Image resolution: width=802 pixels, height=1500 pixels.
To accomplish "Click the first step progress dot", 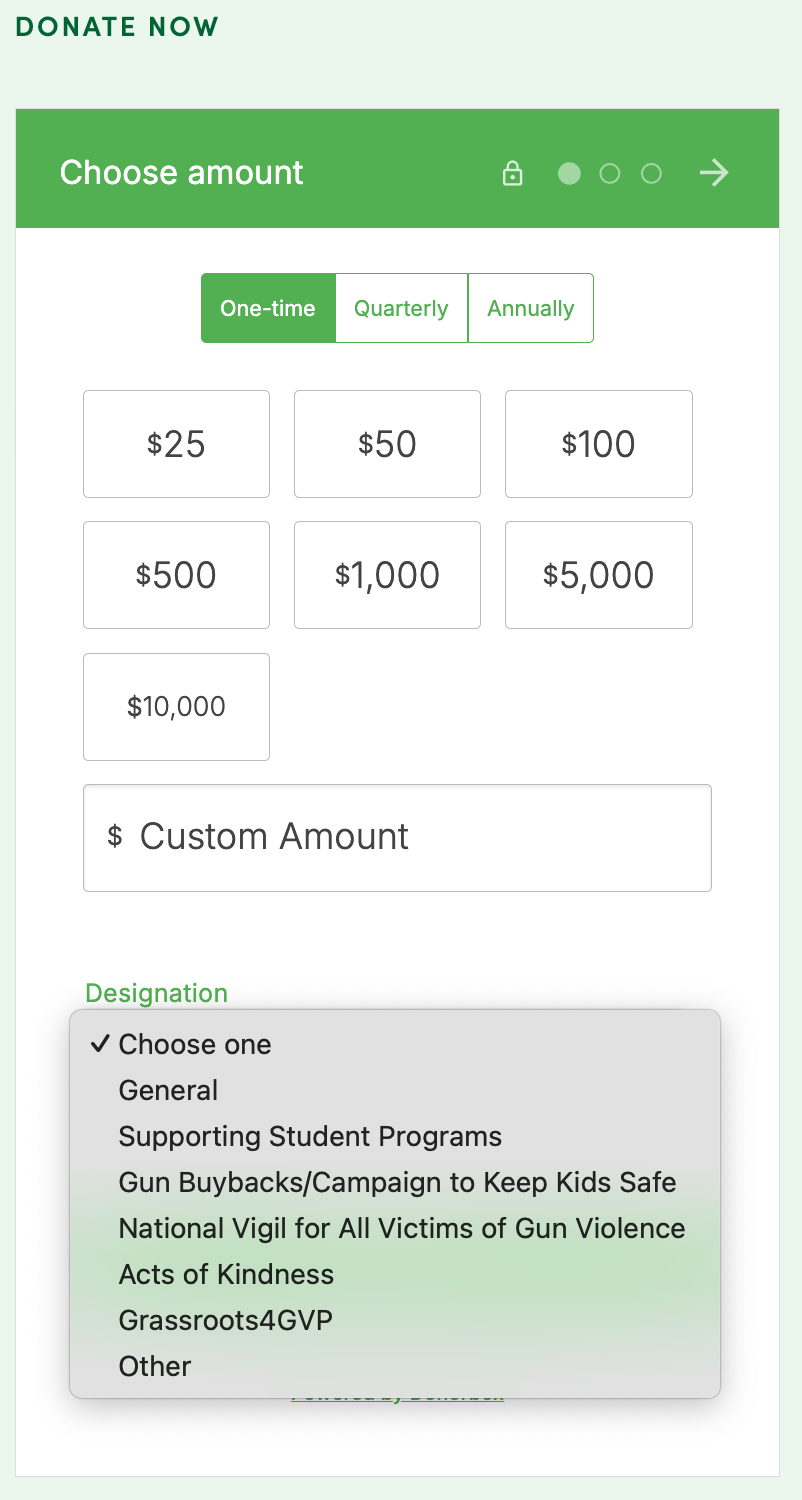I will click(569, 174).
